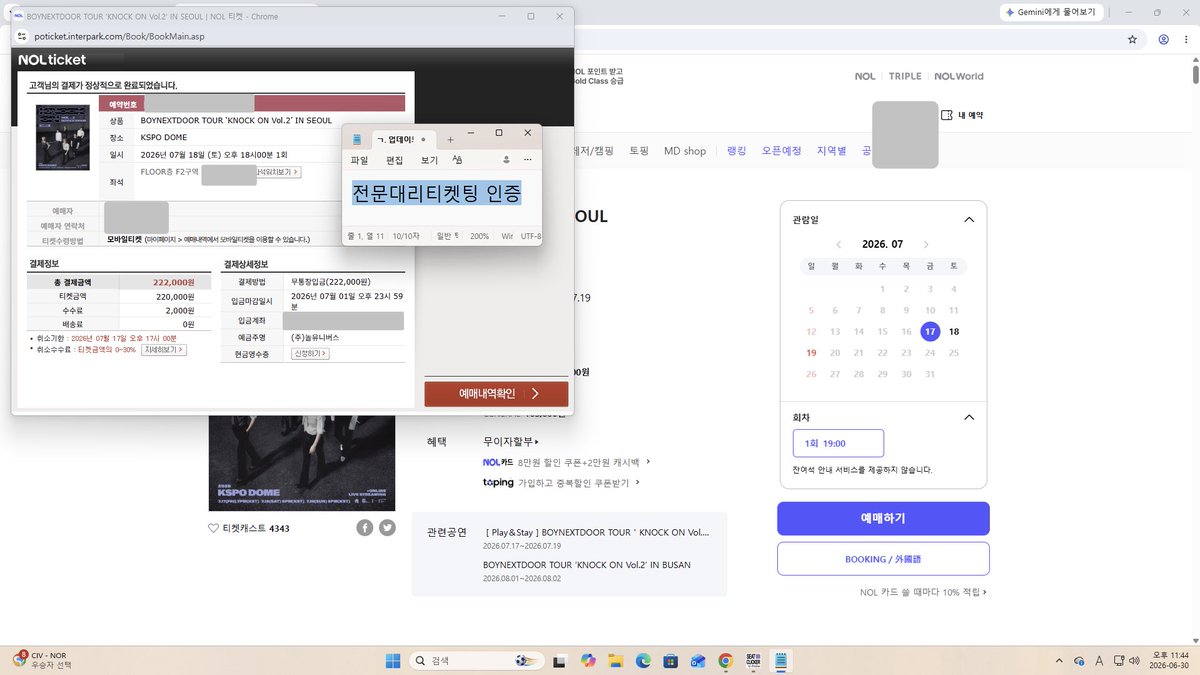Share concert via Twitter icon
1200x675 pixels.
387,527
